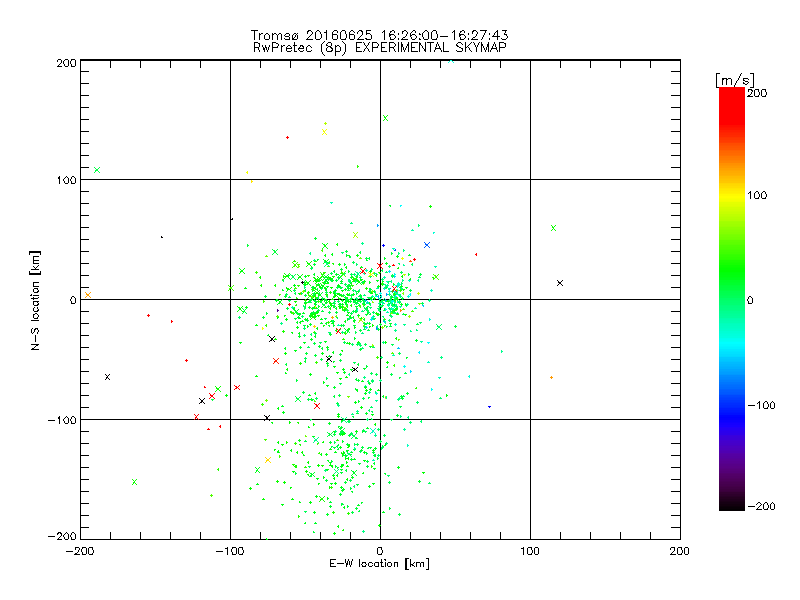Click the orange X marker at far west edge
800x600 pixels.
88,295
